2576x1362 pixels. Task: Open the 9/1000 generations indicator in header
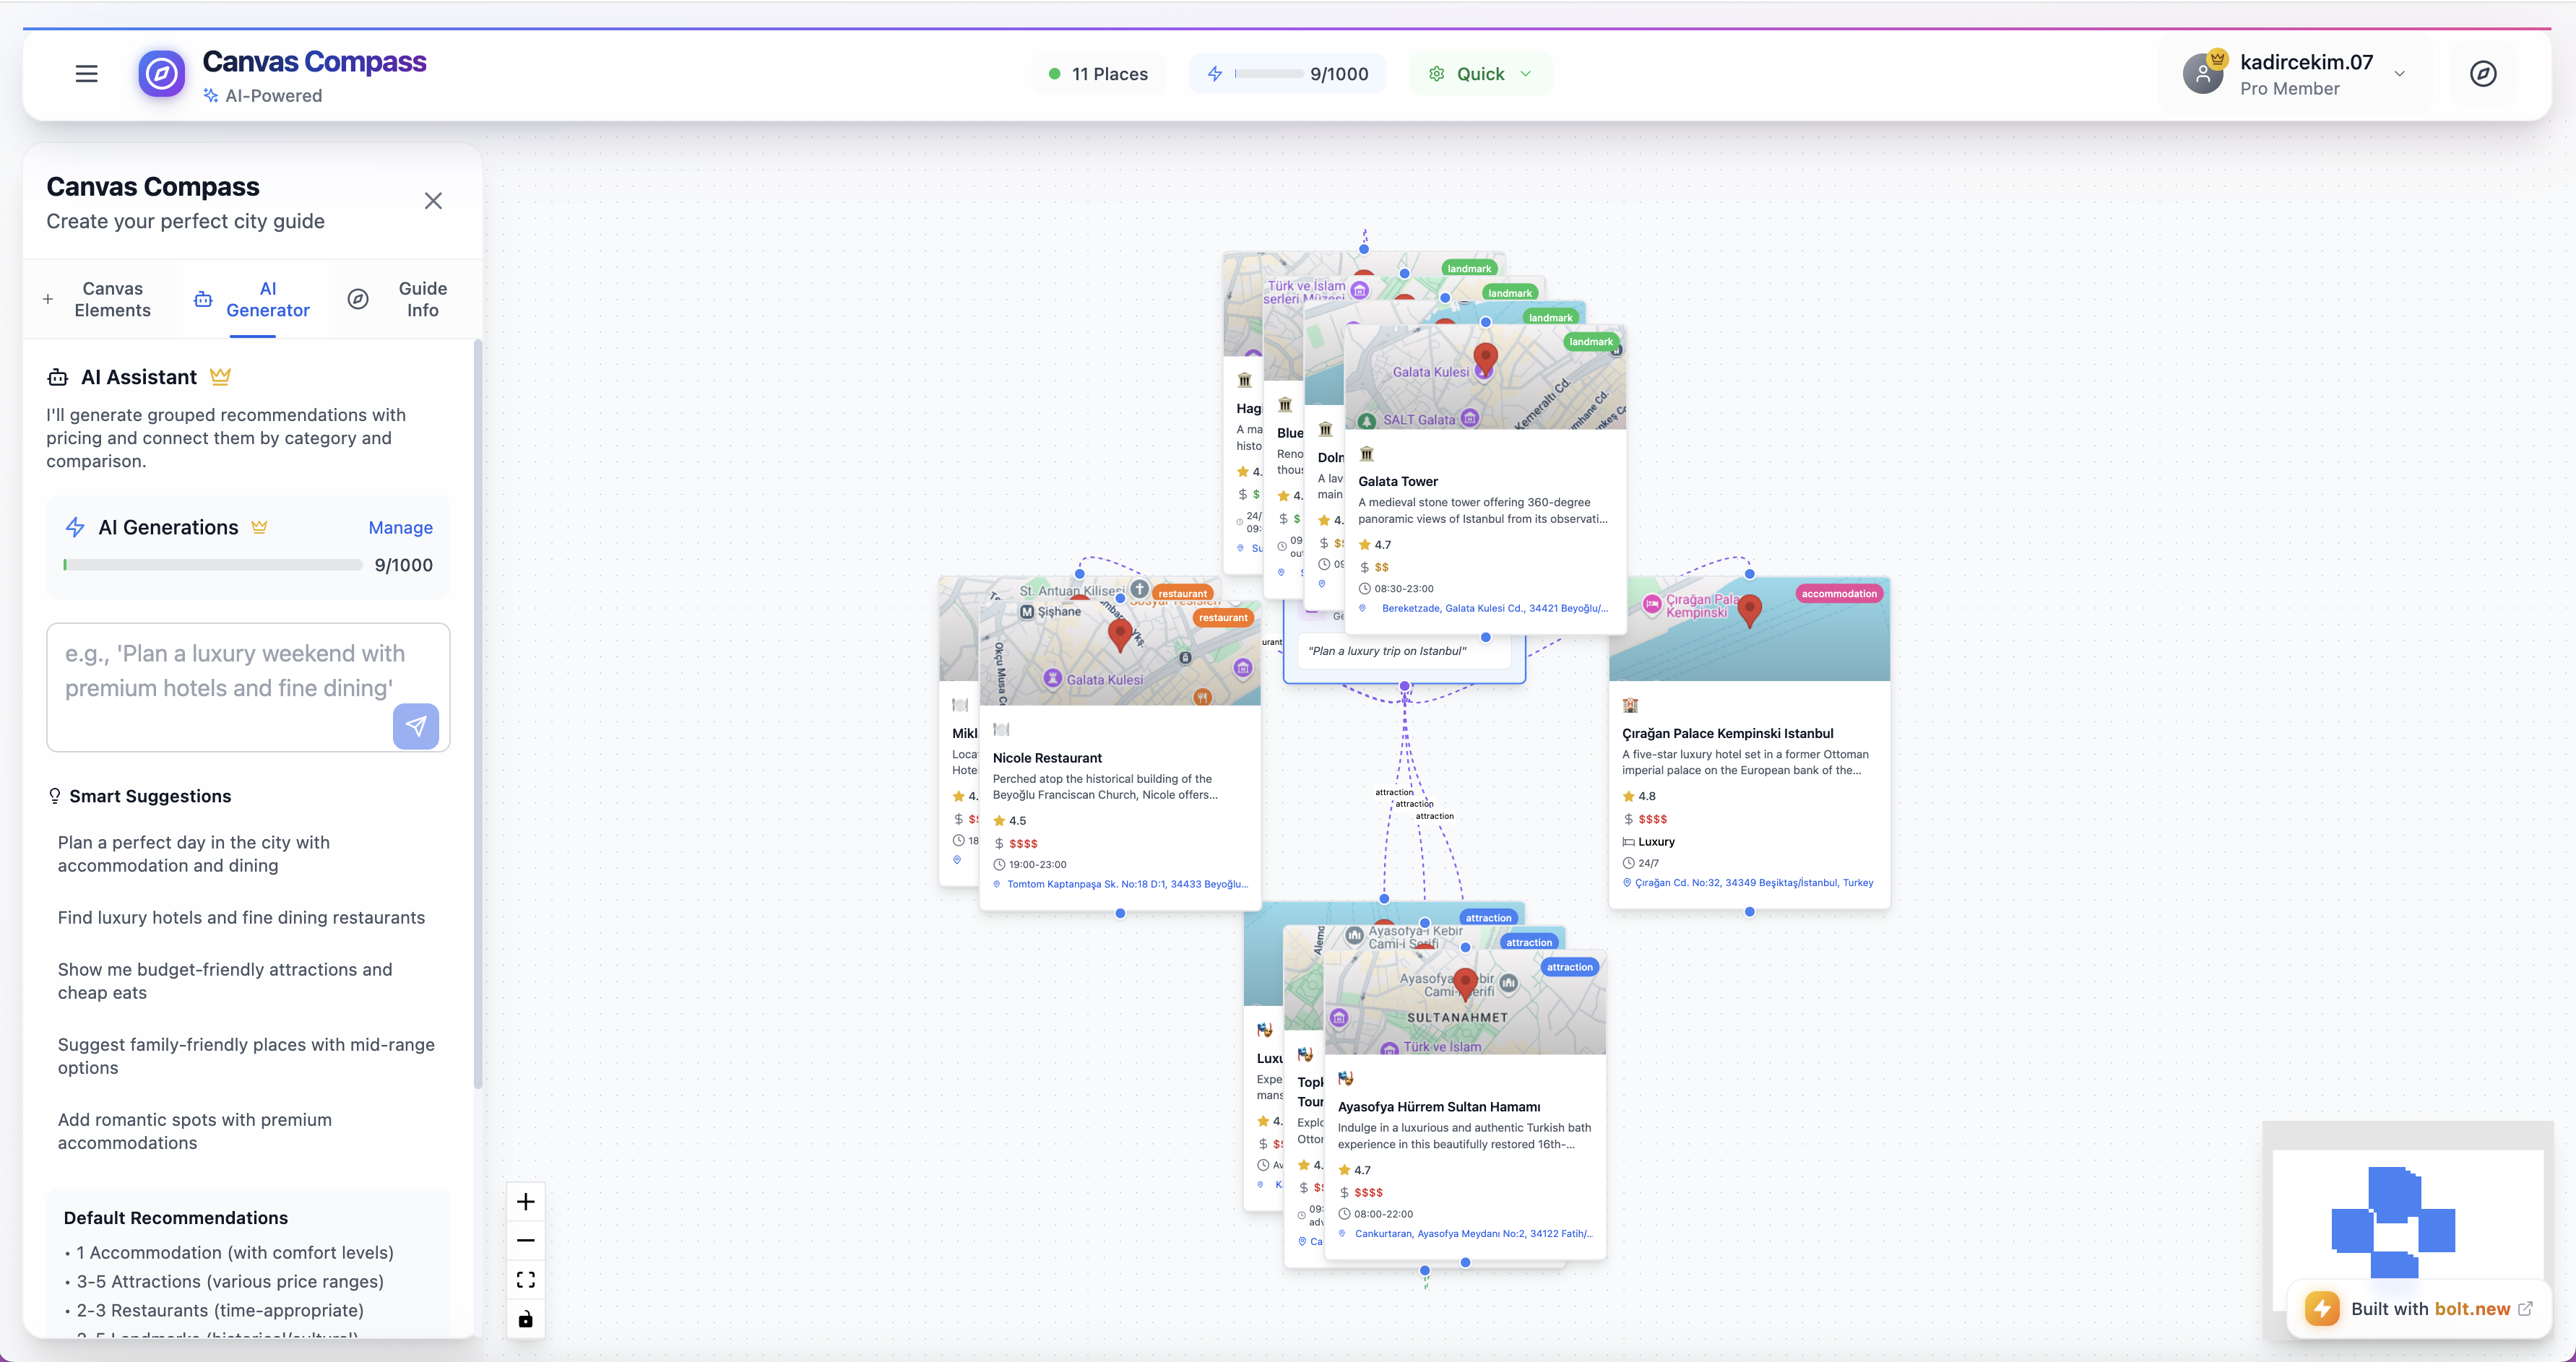click(1287, 74)
